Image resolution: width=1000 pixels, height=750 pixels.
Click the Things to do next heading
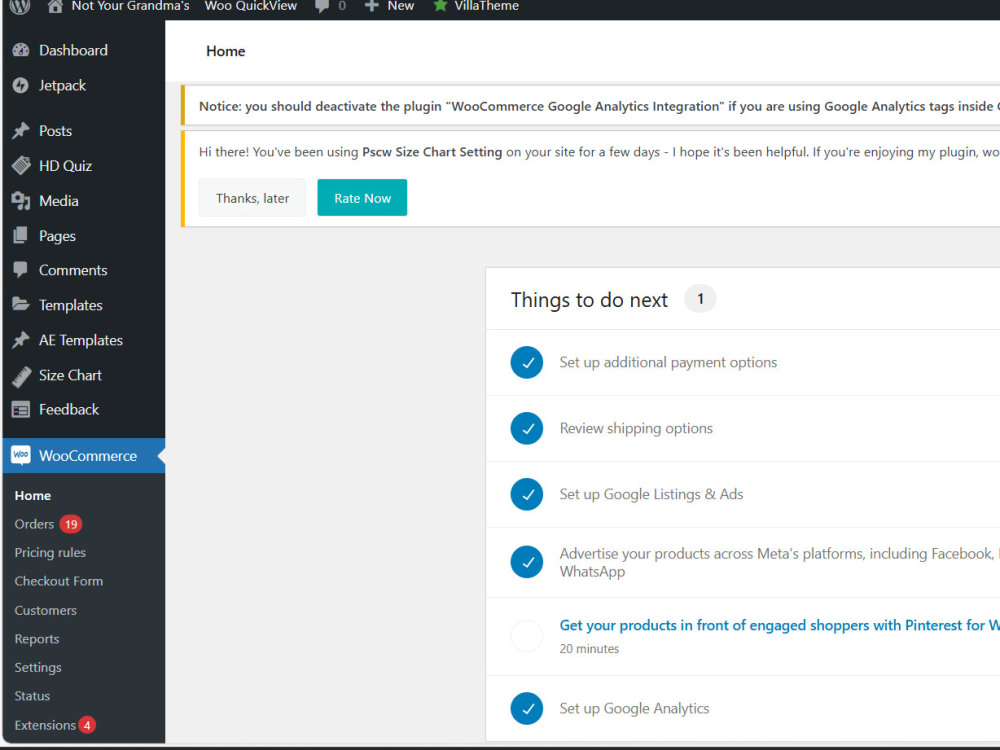point(589,300)
